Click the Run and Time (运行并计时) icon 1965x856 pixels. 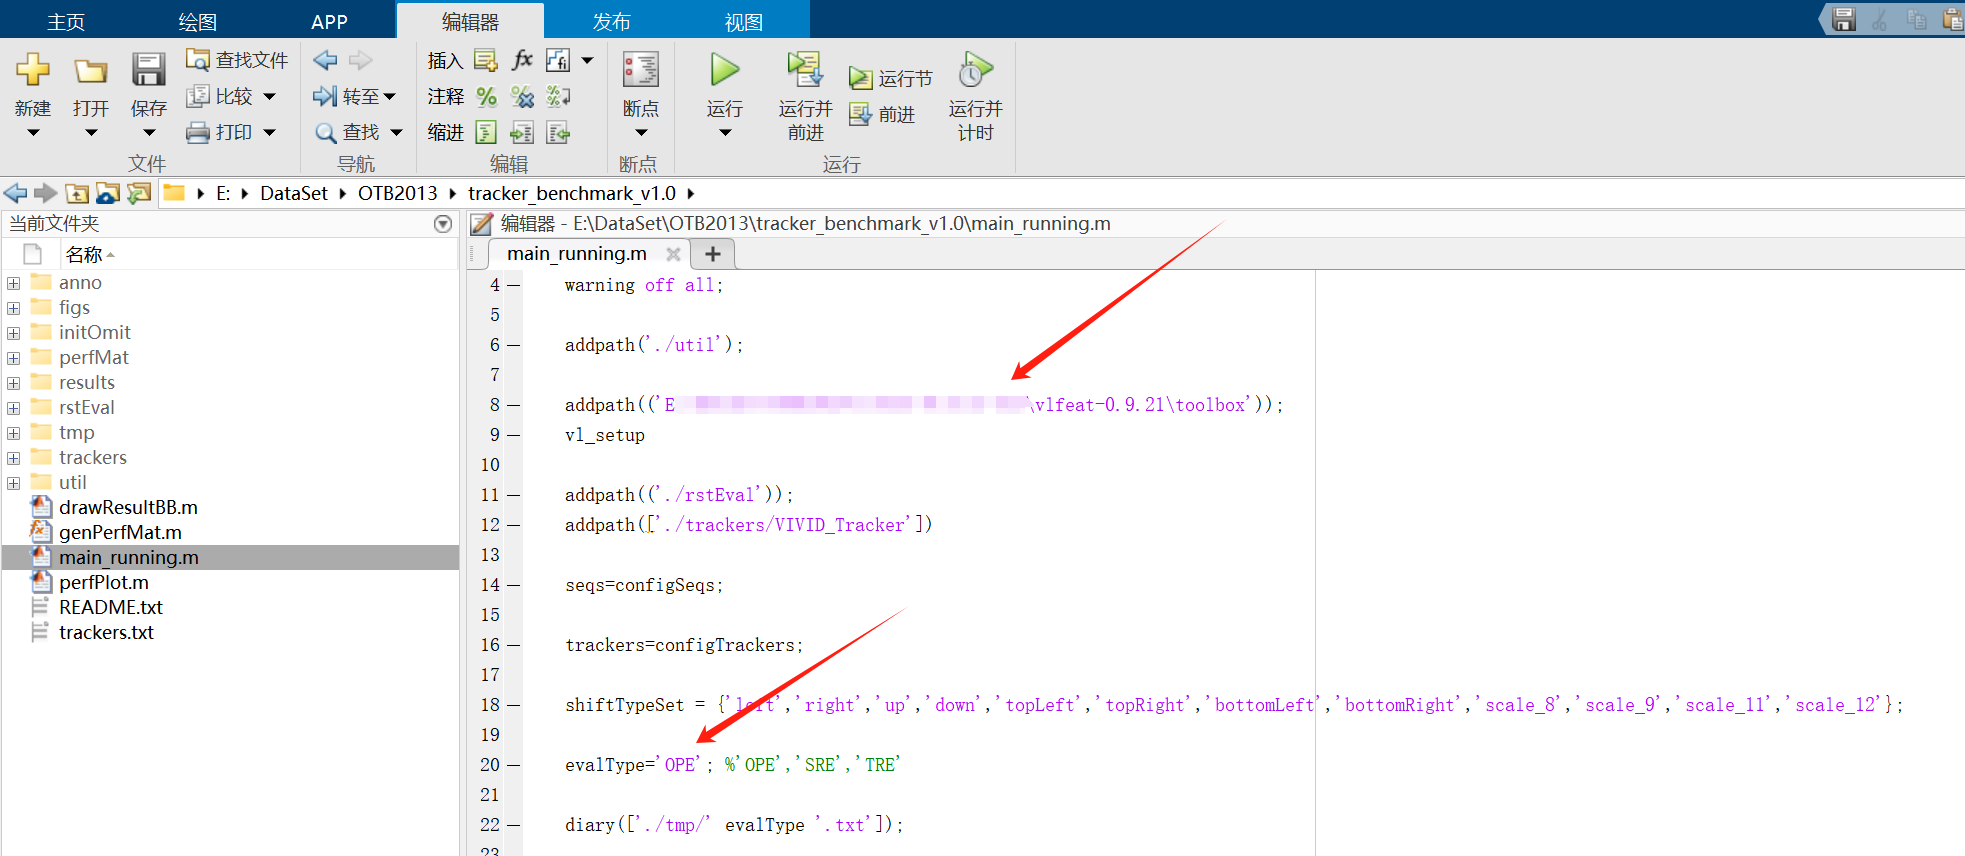pos(975,69)
